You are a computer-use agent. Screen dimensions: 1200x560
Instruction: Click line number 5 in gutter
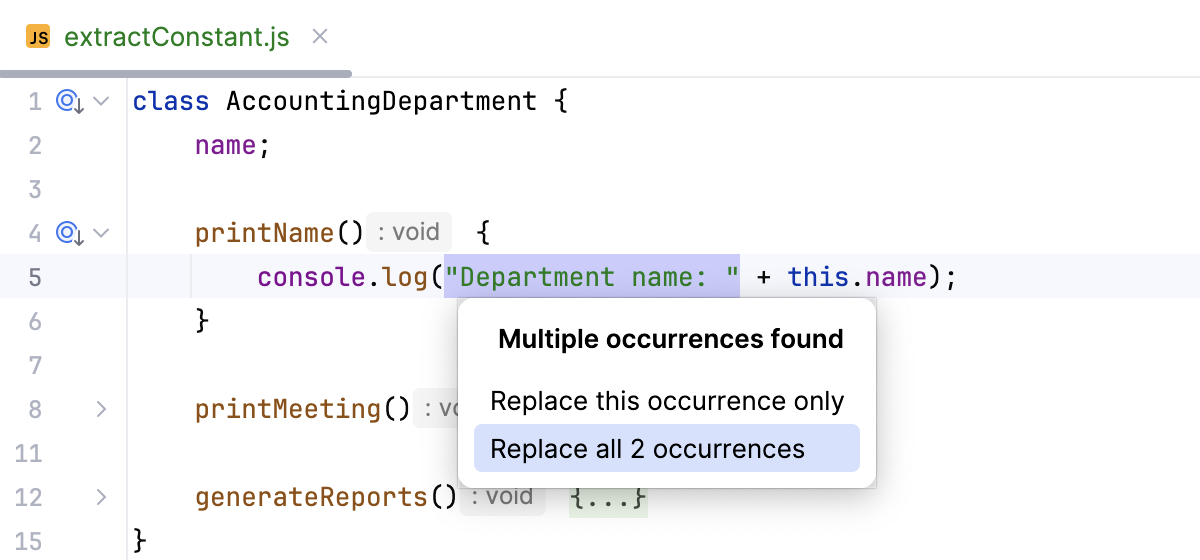coord(35,277)
